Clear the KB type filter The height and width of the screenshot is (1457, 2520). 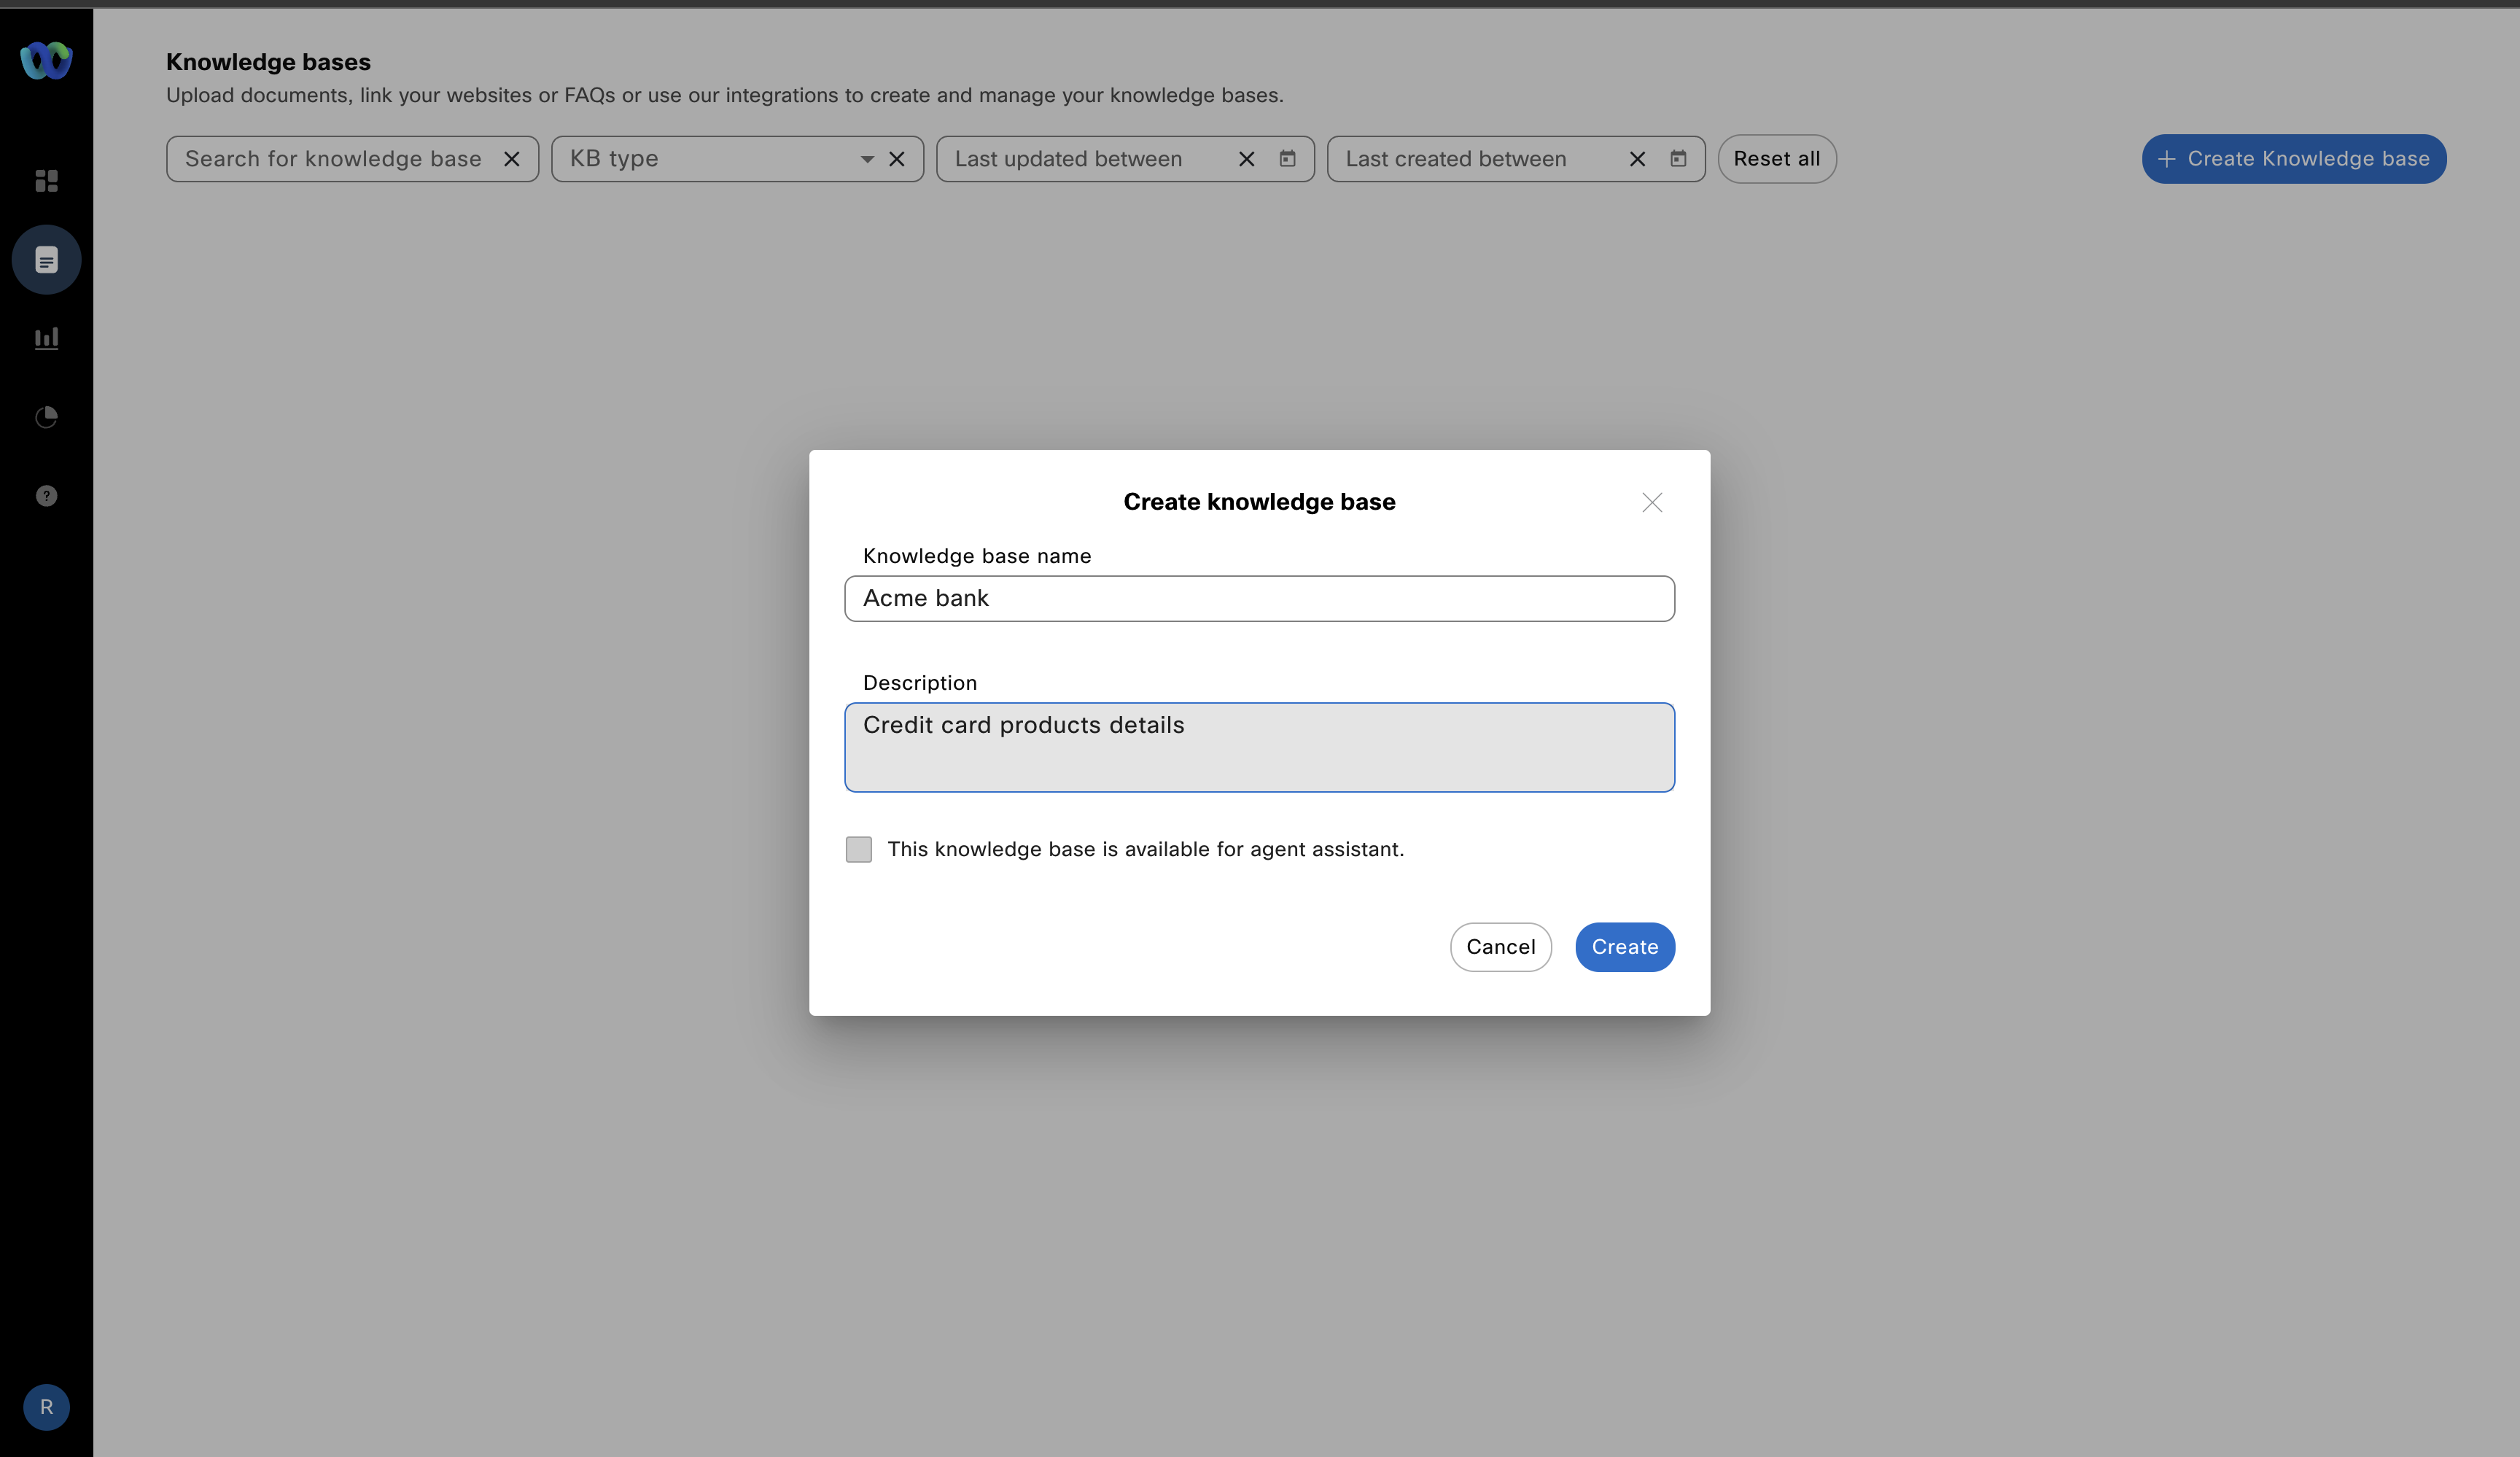coord(897,159)
